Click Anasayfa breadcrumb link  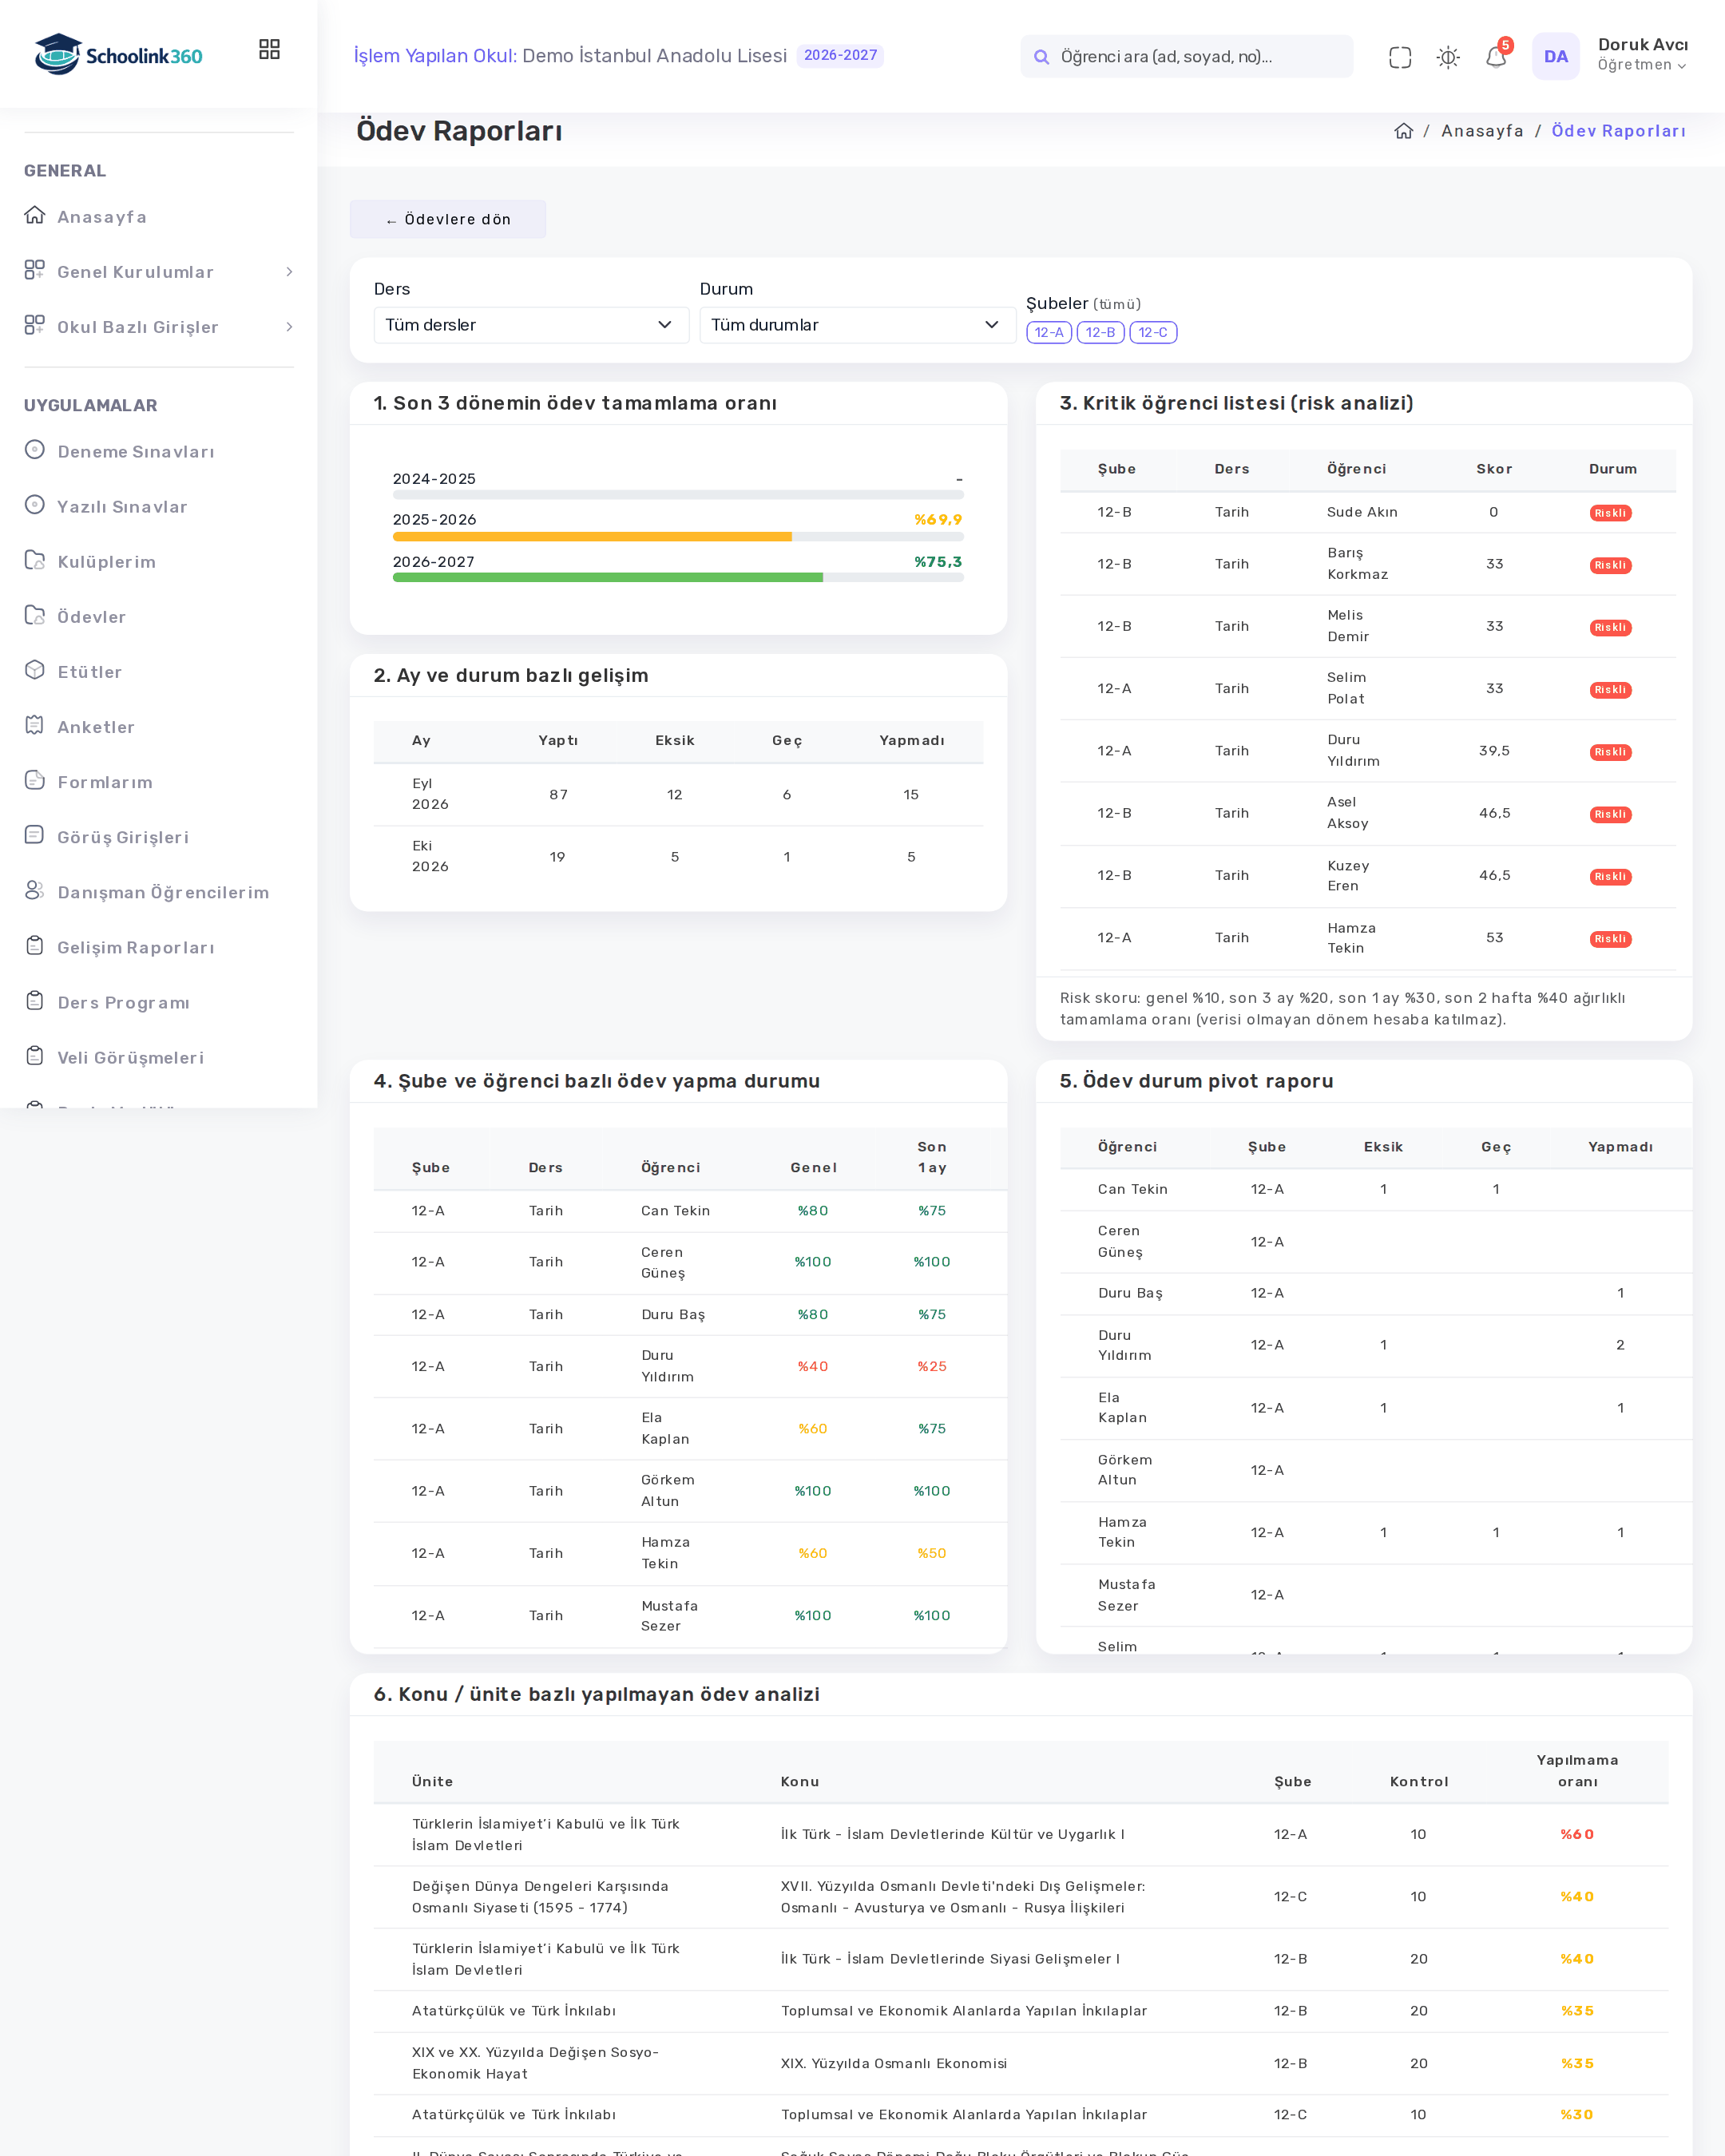[x=1482, y=131]
